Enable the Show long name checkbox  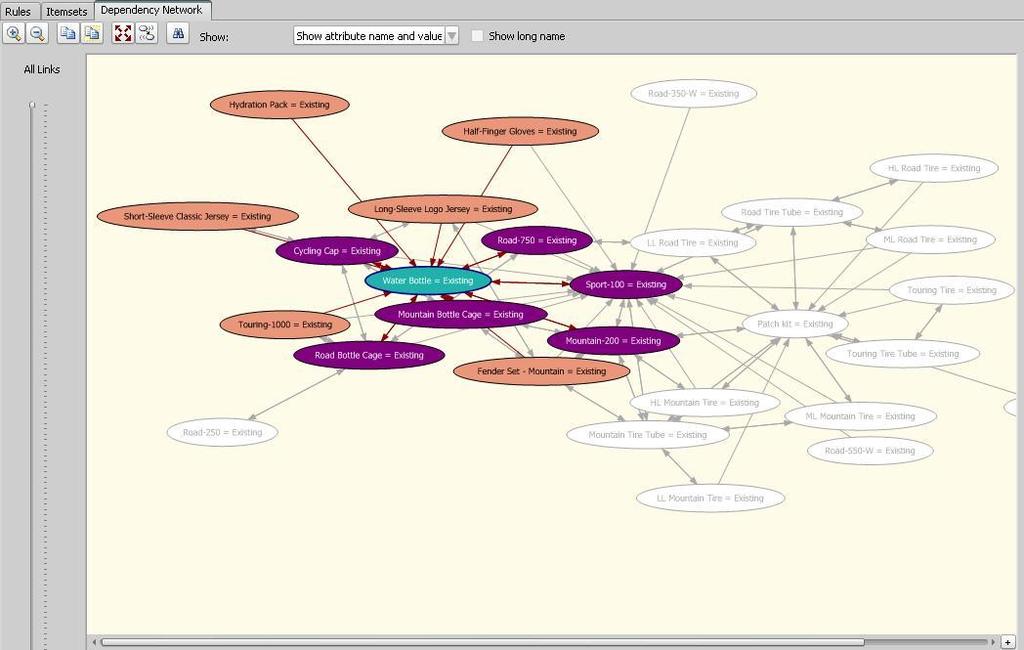(x=477, y=36)
